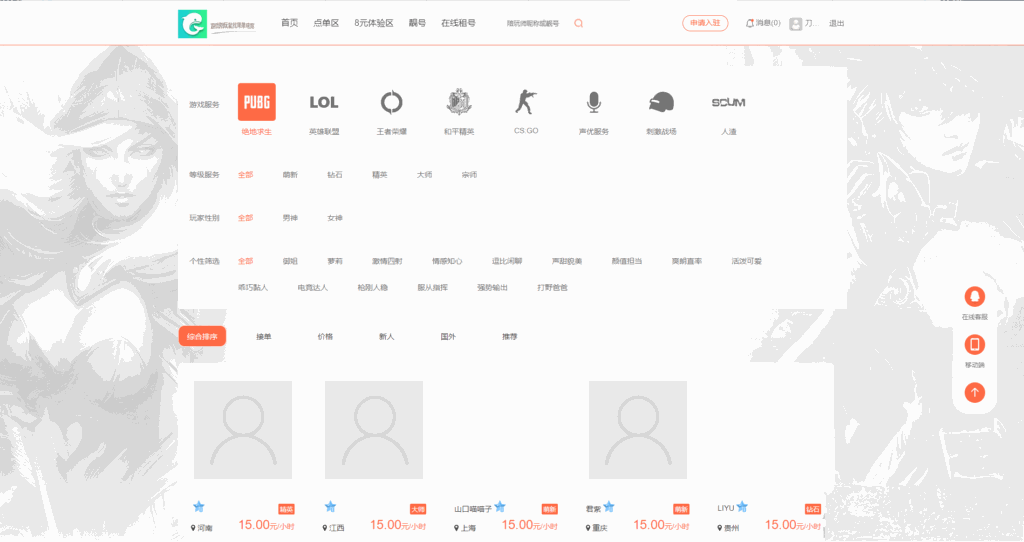Open the 消息 notification bell
Viewport: 1024px width, 542px height.
pyautogui.click(x=750, y=23)
